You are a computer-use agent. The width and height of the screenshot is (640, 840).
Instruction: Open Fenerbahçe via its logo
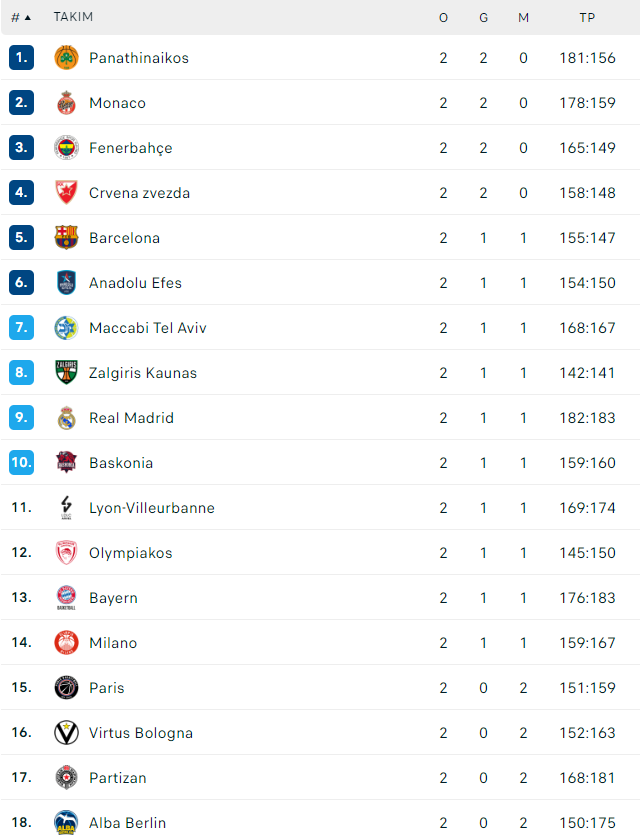[66, 148]
